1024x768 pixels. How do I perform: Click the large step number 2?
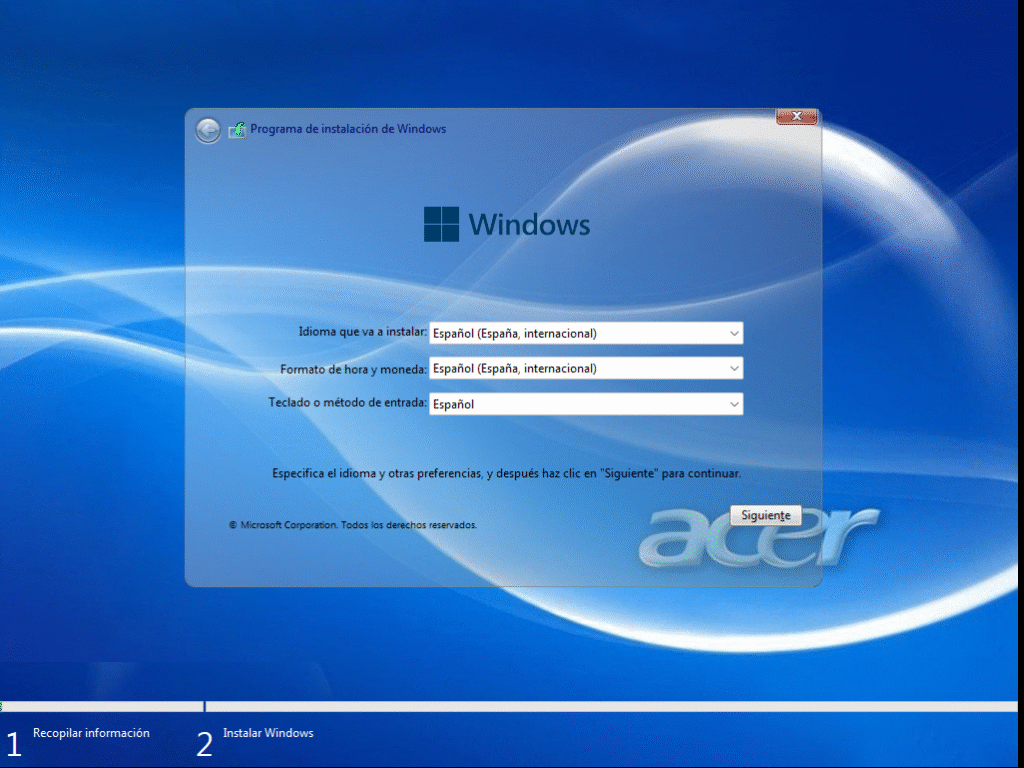click(204, 744)
